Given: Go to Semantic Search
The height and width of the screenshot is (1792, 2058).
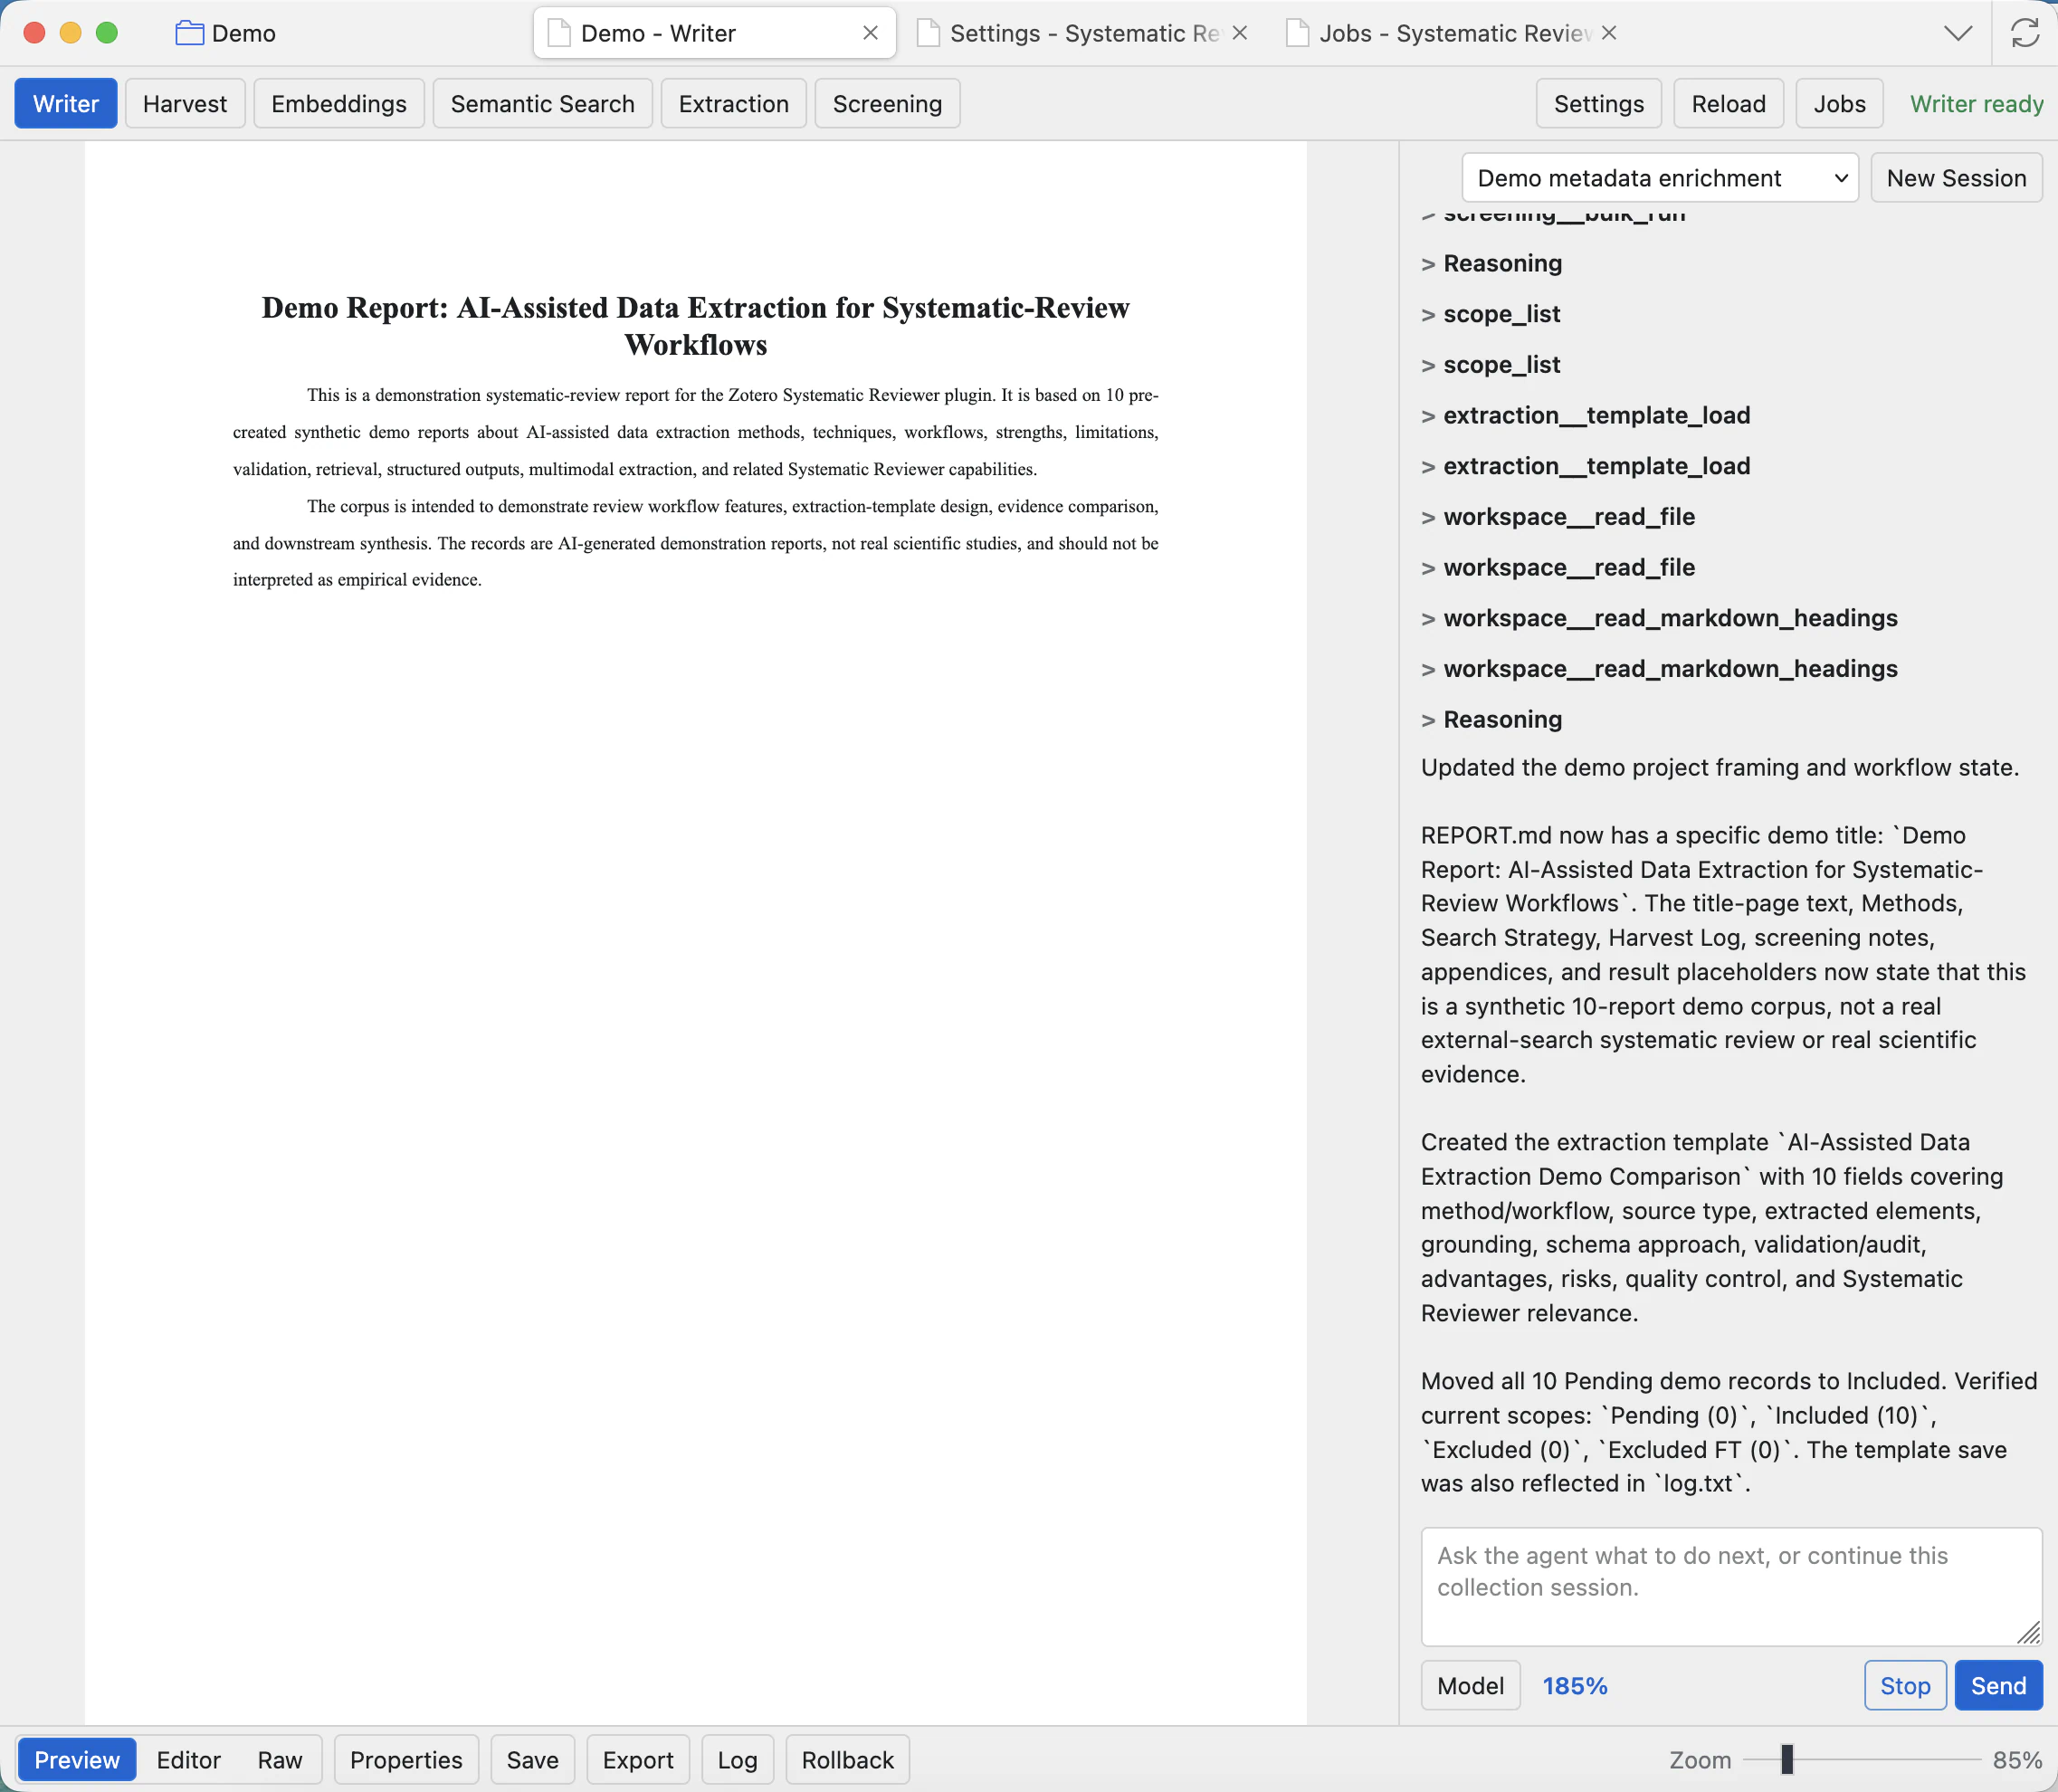Looking at the screenshot, I should (542, 104).
